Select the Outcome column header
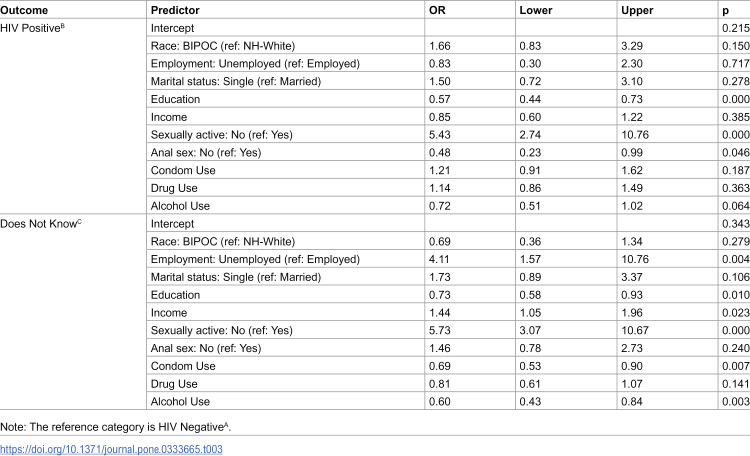Viewport: 750px width, 456px height. (x=24, y=10)
